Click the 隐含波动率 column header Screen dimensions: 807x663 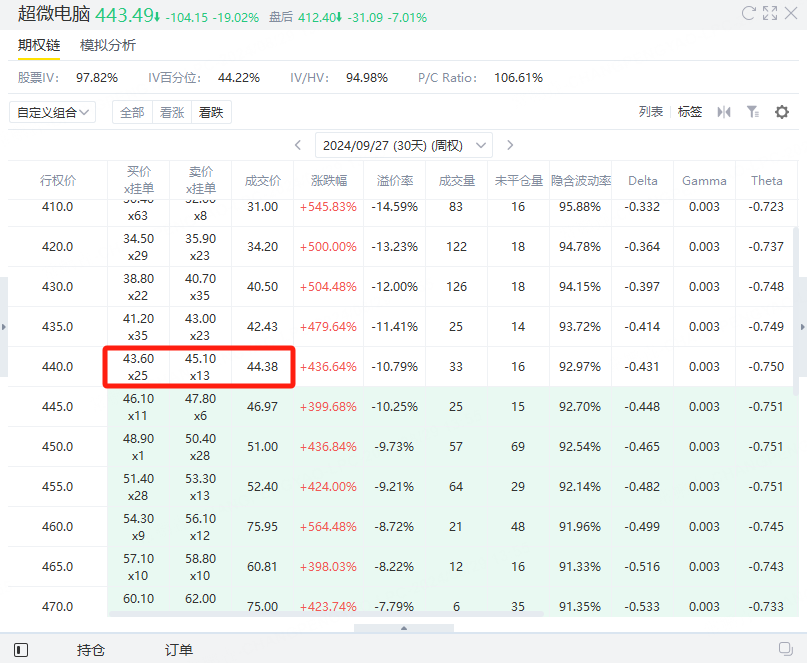point(581,181)
